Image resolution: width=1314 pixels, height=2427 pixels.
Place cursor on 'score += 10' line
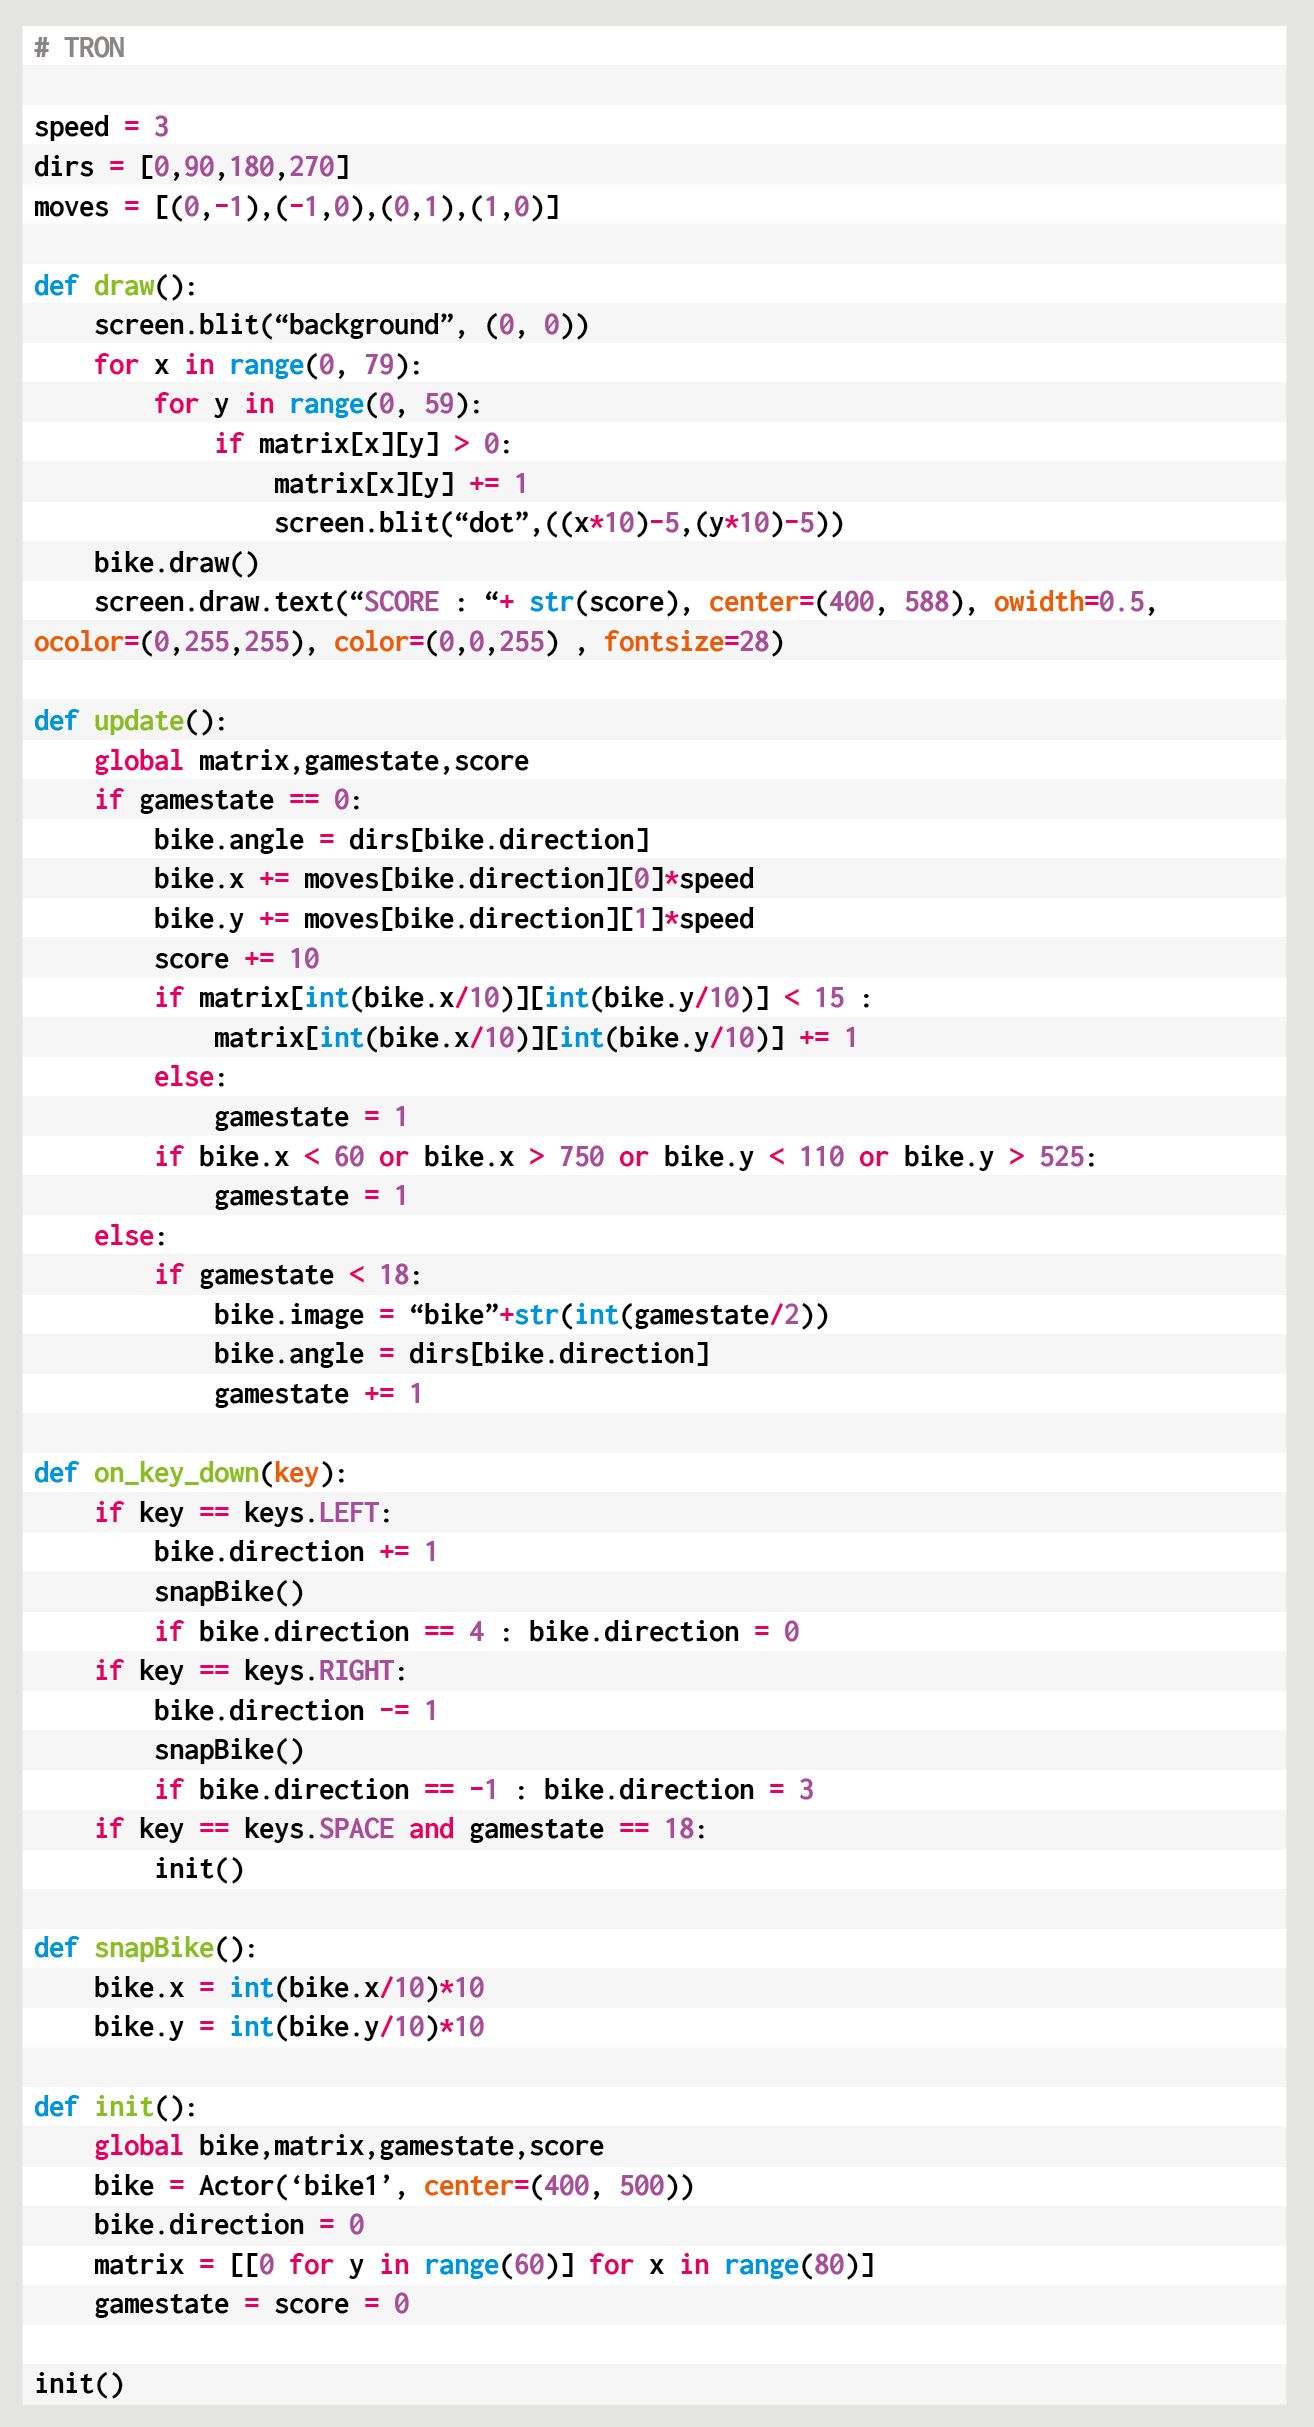coord(236,959)
